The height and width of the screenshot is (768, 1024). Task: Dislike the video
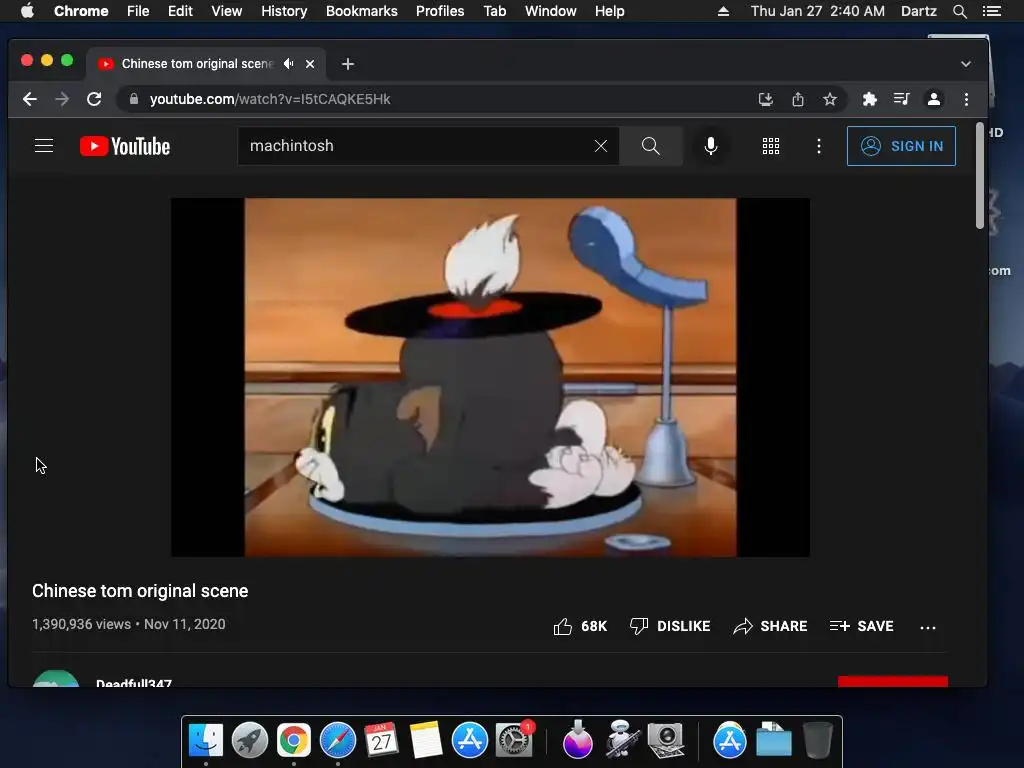[670, 626]
